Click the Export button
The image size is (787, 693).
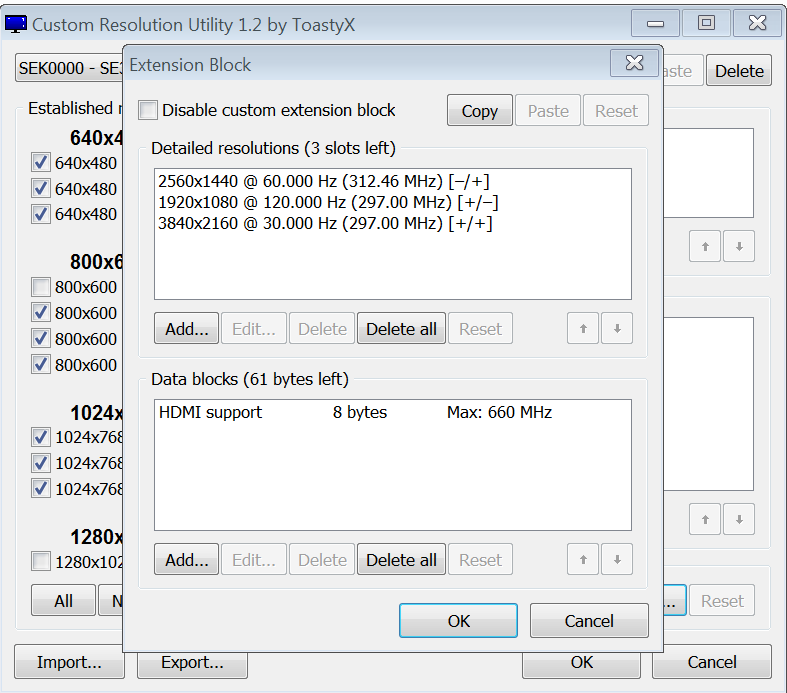coord(191,662)
